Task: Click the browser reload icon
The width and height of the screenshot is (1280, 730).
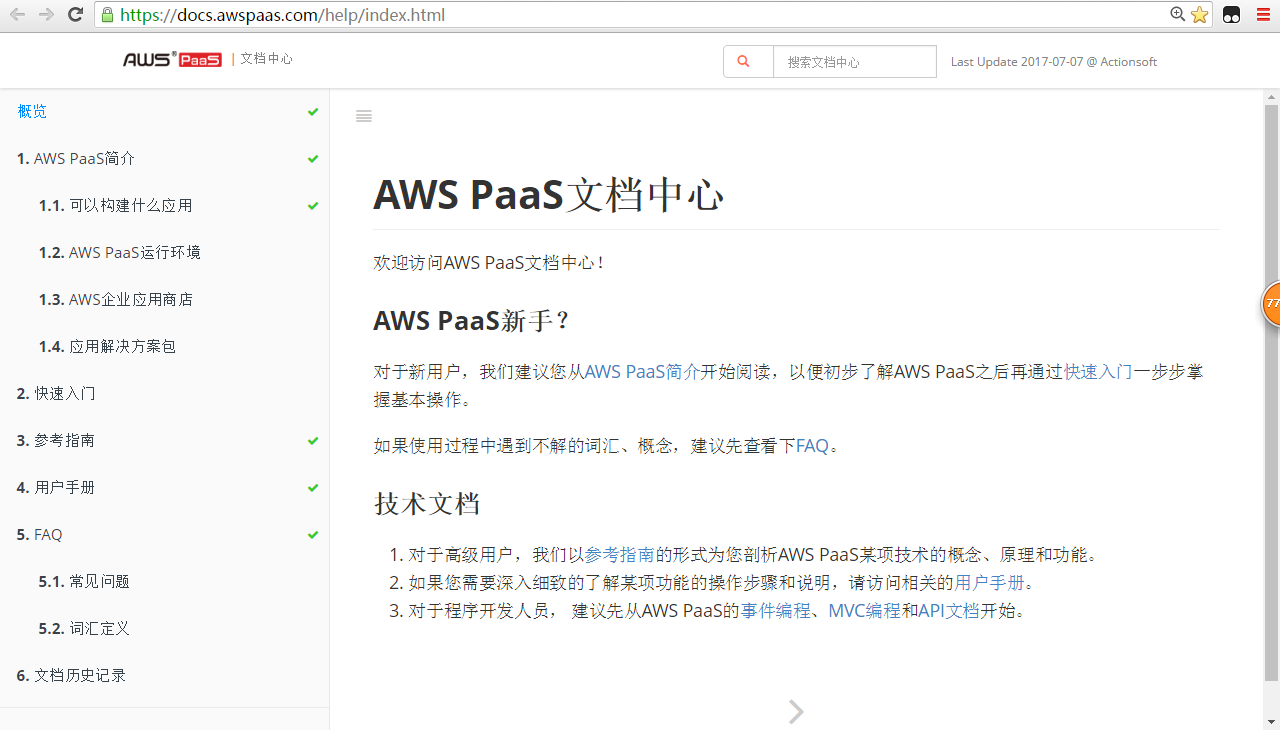Action: pyautogui.click(x=75, y=14)
